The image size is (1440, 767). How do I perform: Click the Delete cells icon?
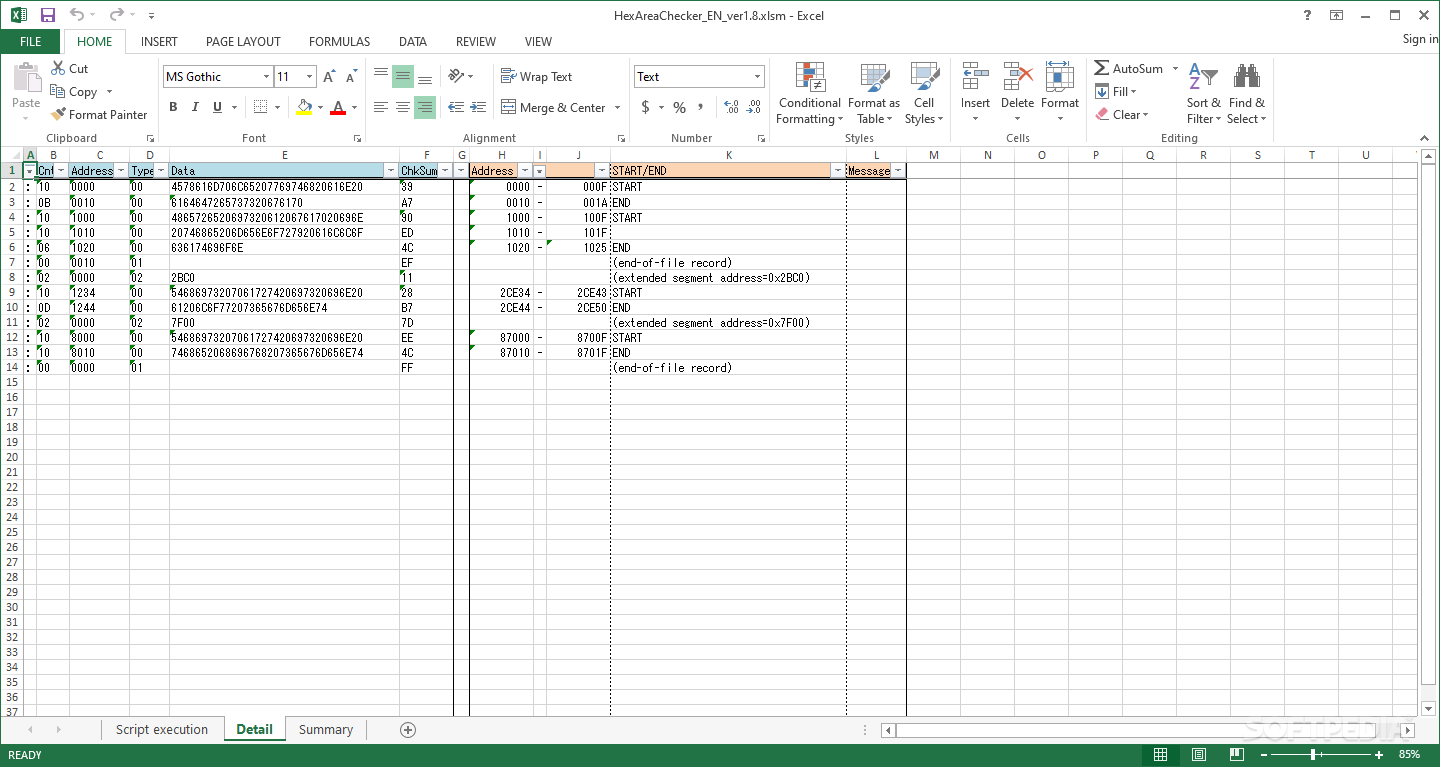[1017, 77]
